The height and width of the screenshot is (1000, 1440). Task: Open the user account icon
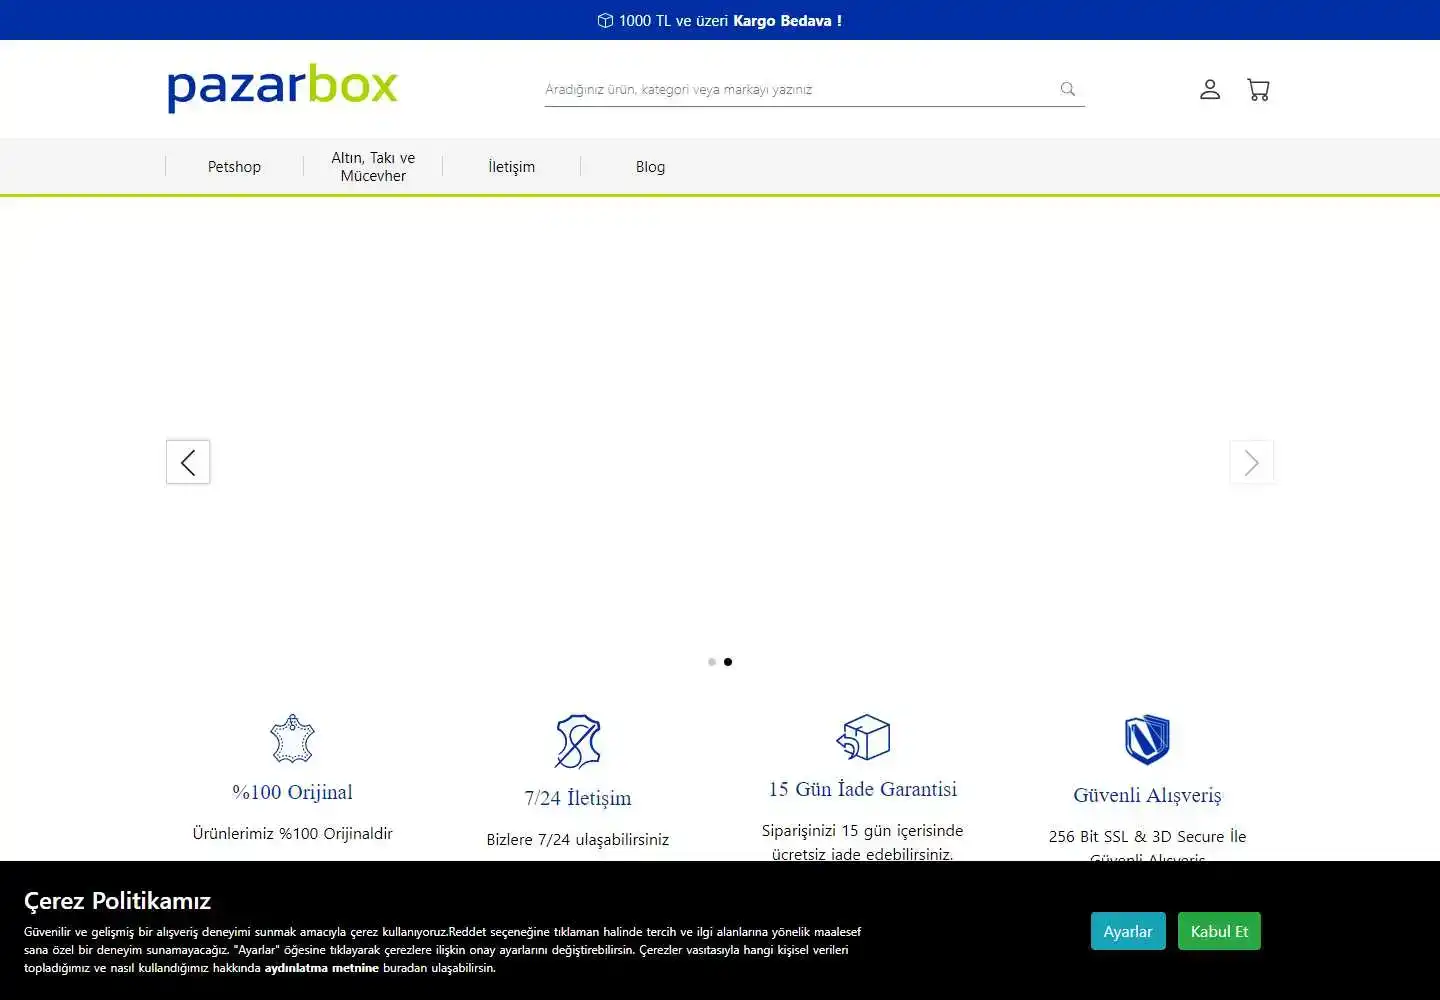tap(1210, 90)
